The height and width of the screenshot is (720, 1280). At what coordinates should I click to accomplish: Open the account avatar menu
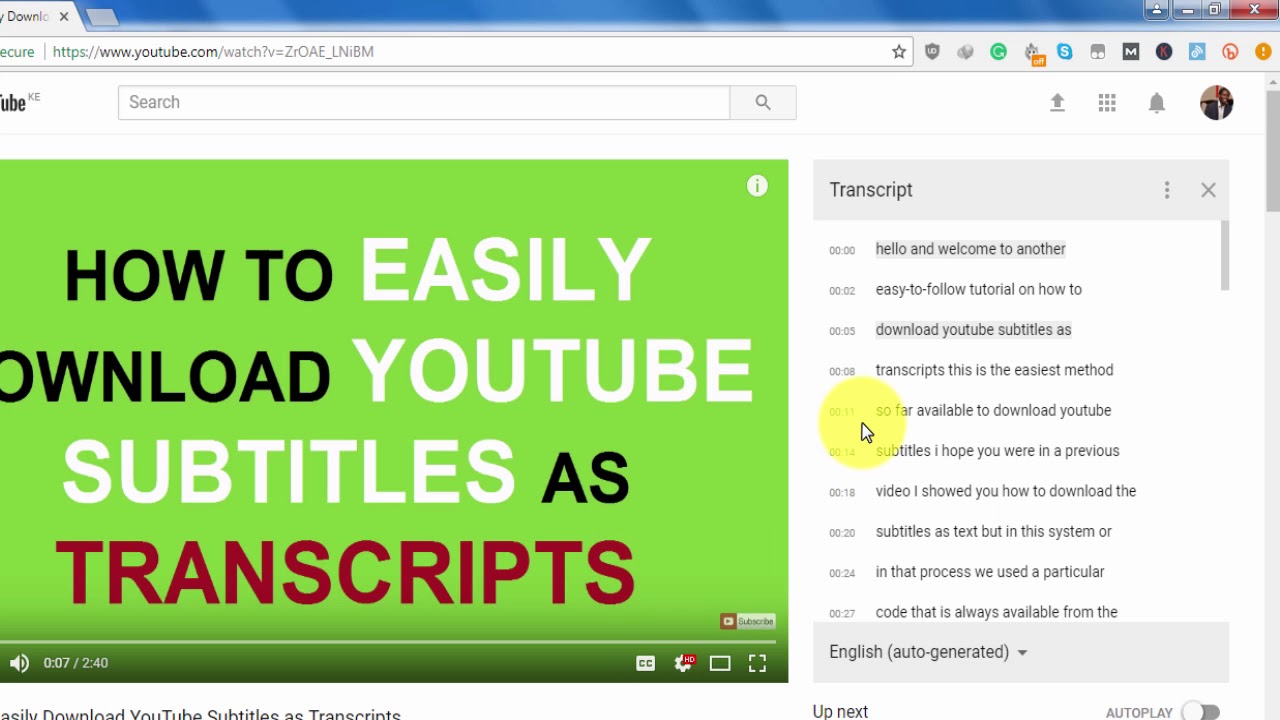[1217, 102]
